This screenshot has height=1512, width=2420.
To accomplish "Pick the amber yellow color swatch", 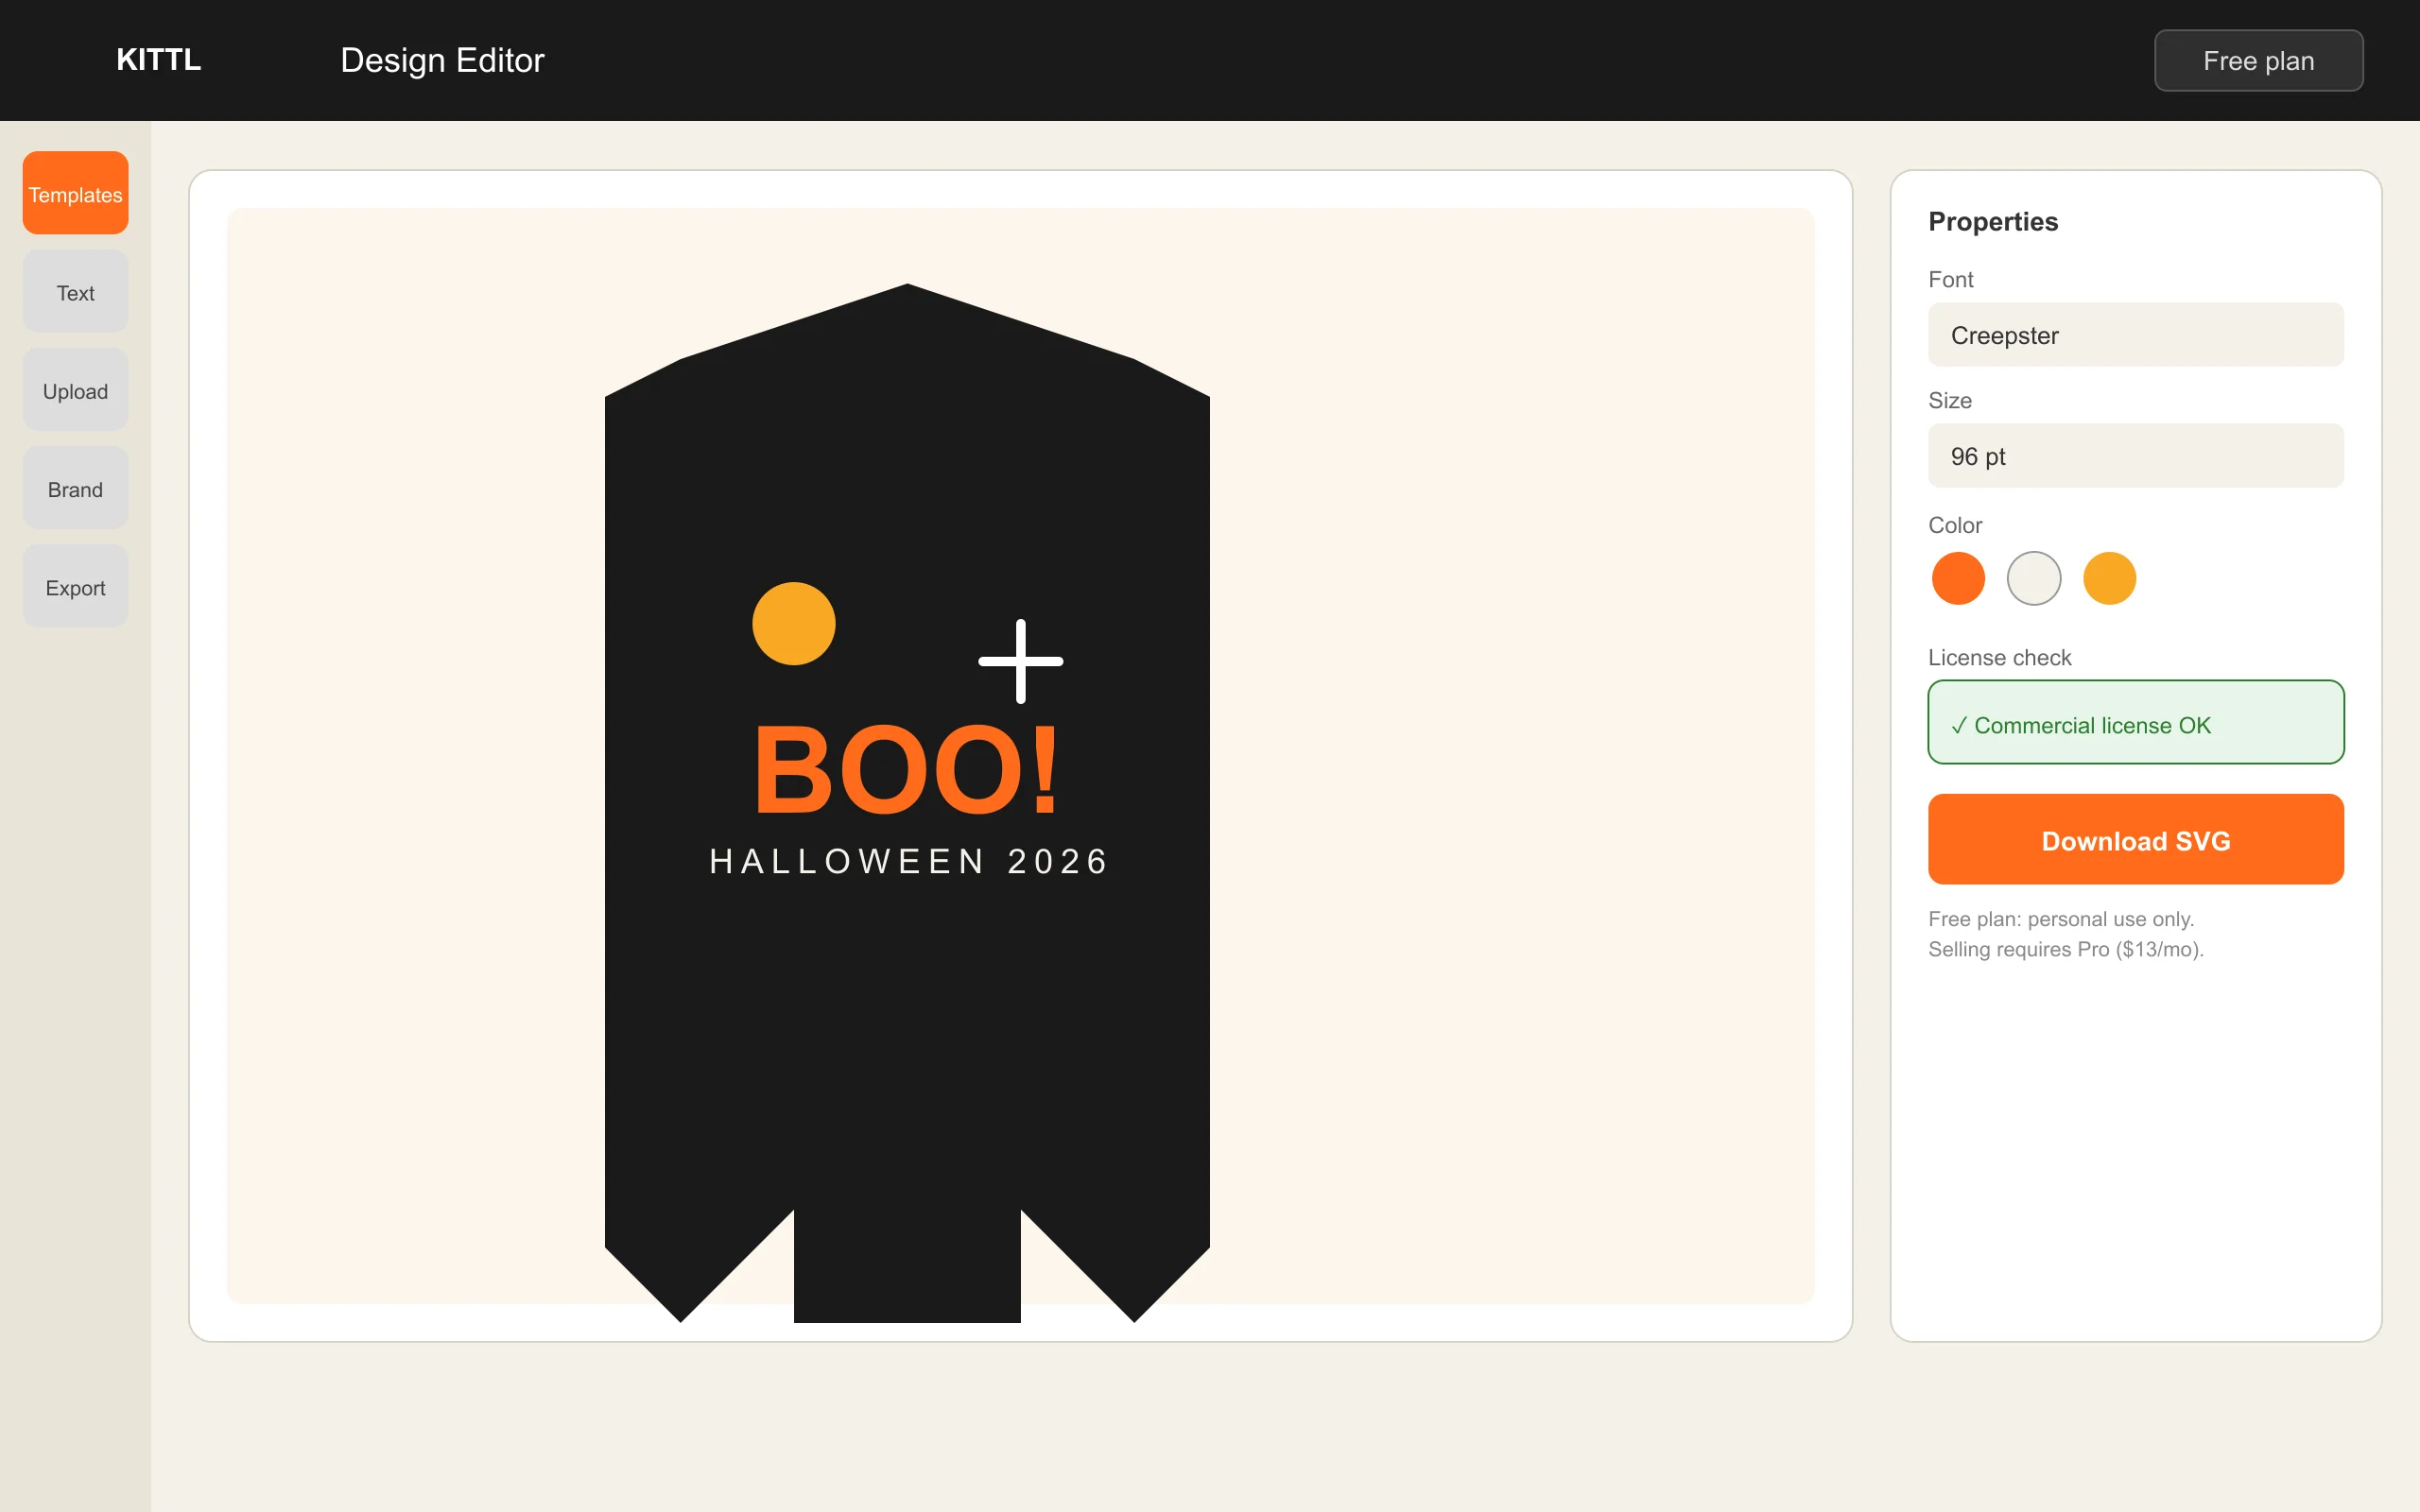I will pos(2109,578).
